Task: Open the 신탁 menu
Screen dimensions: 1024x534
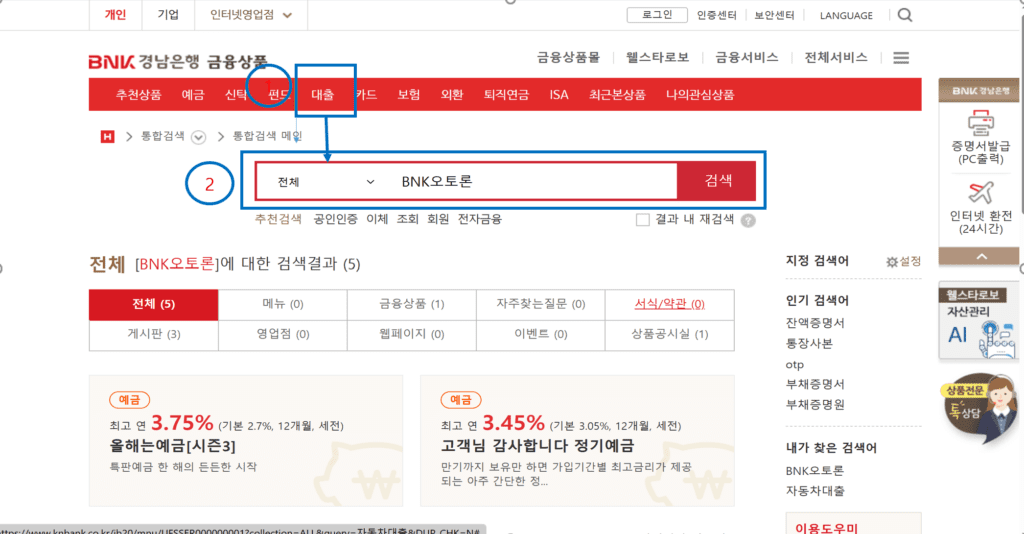Action: [236, 95]
